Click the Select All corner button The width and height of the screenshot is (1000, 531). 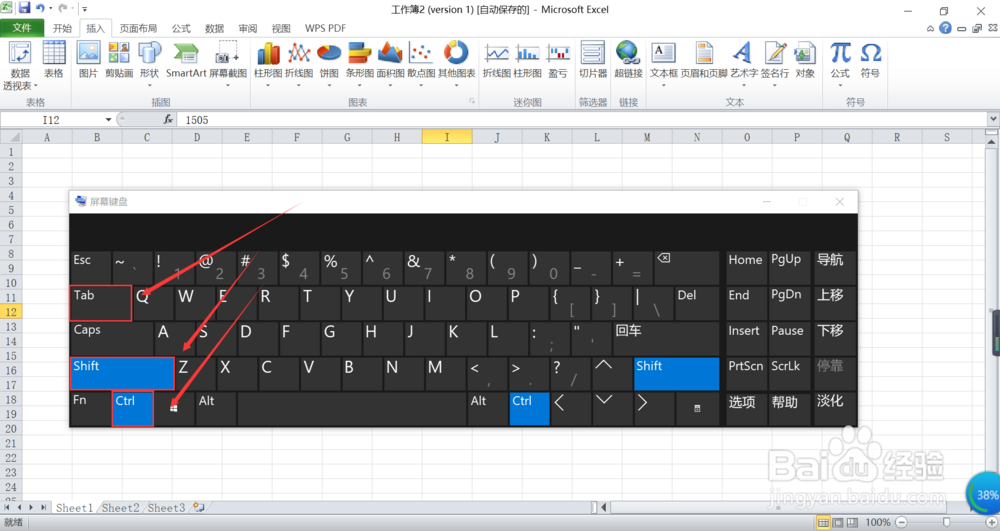11,137
